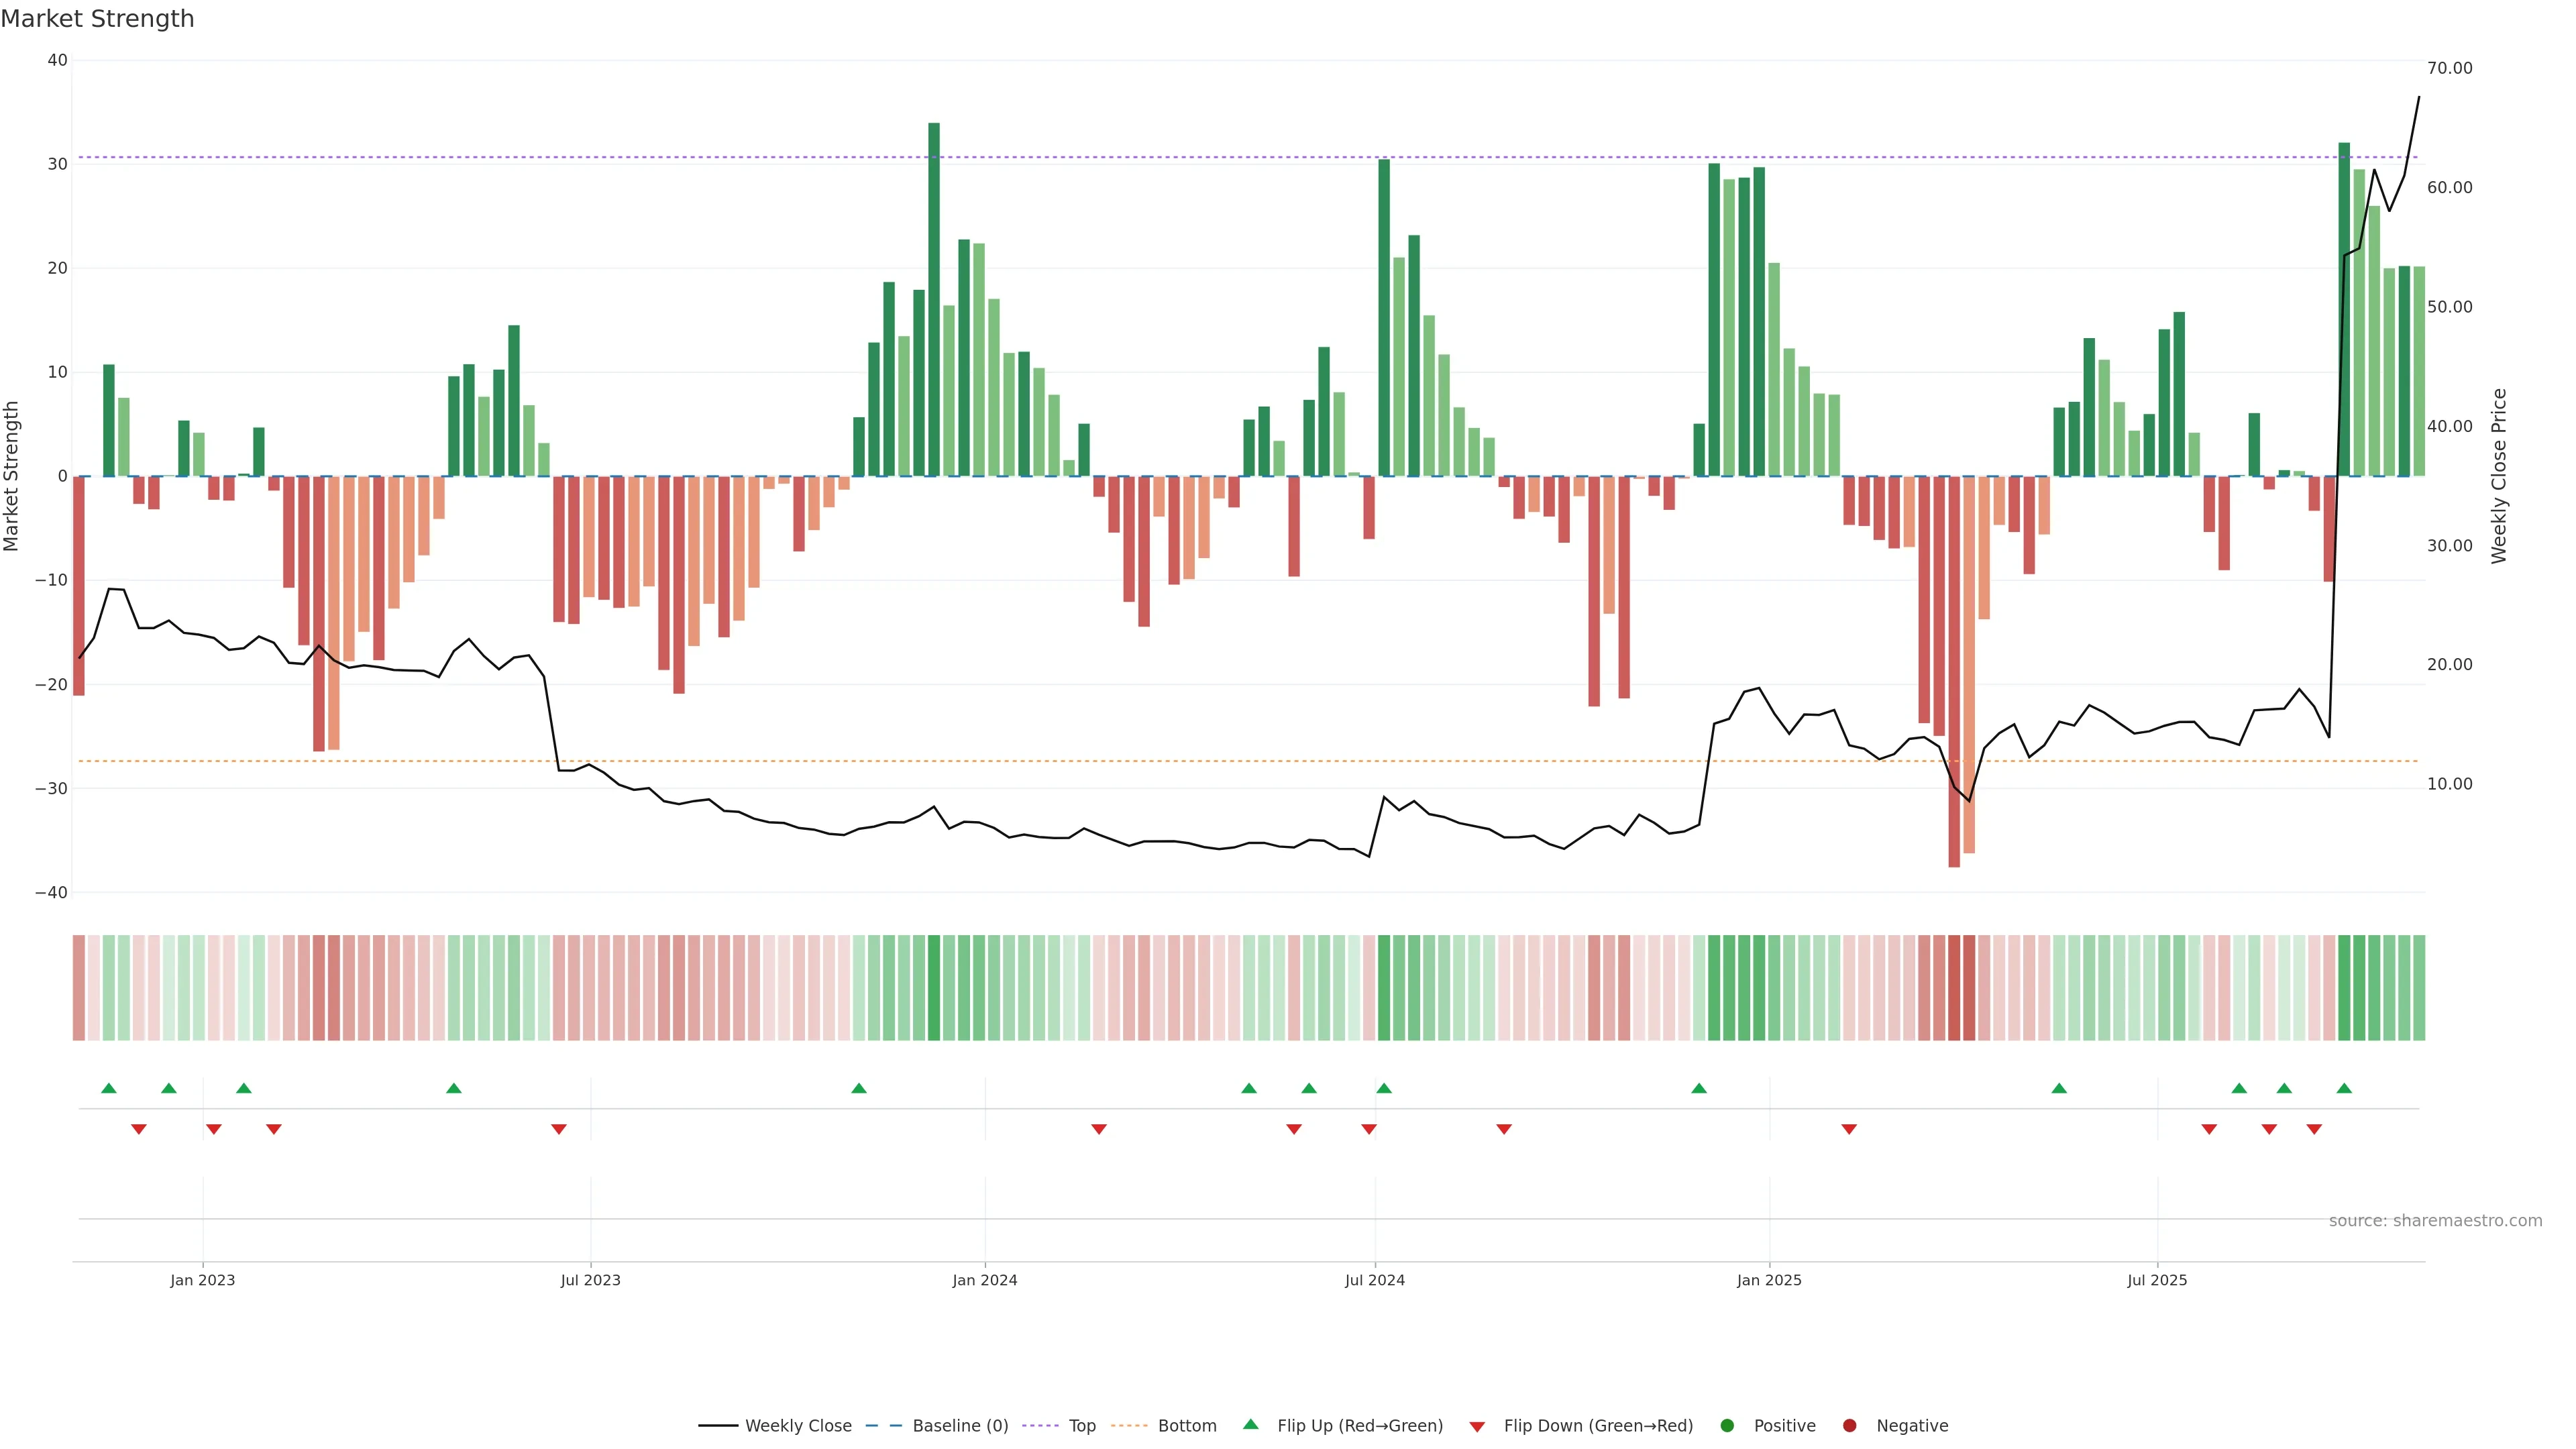The image size is (2576, 1449).
Task: Click Flip Up green triangle legend icon
Action: 1250,1425
